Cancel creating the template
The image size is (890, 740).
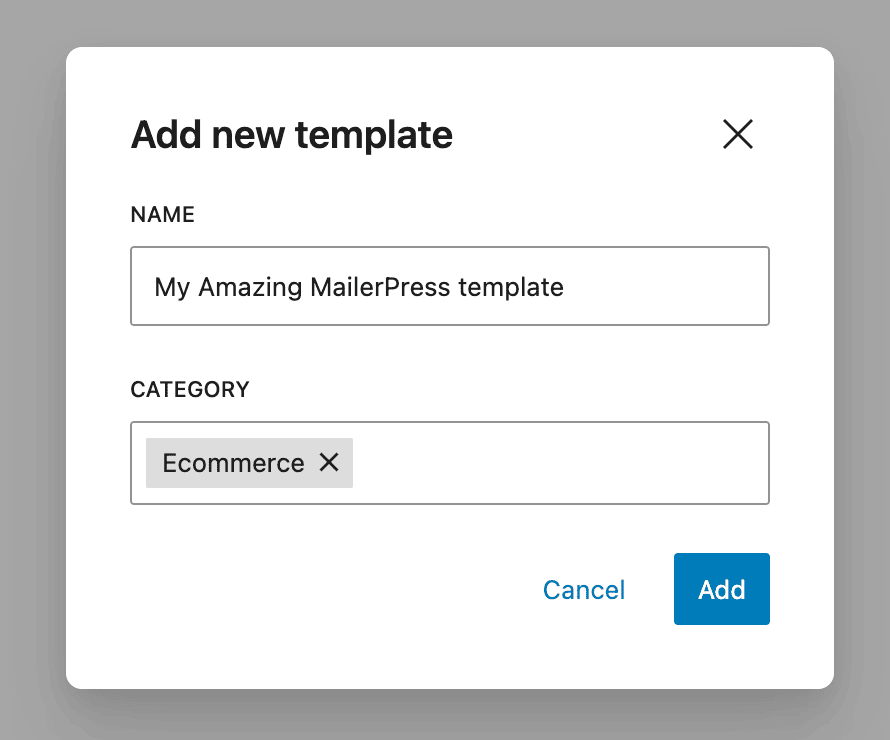pos(583,589)
